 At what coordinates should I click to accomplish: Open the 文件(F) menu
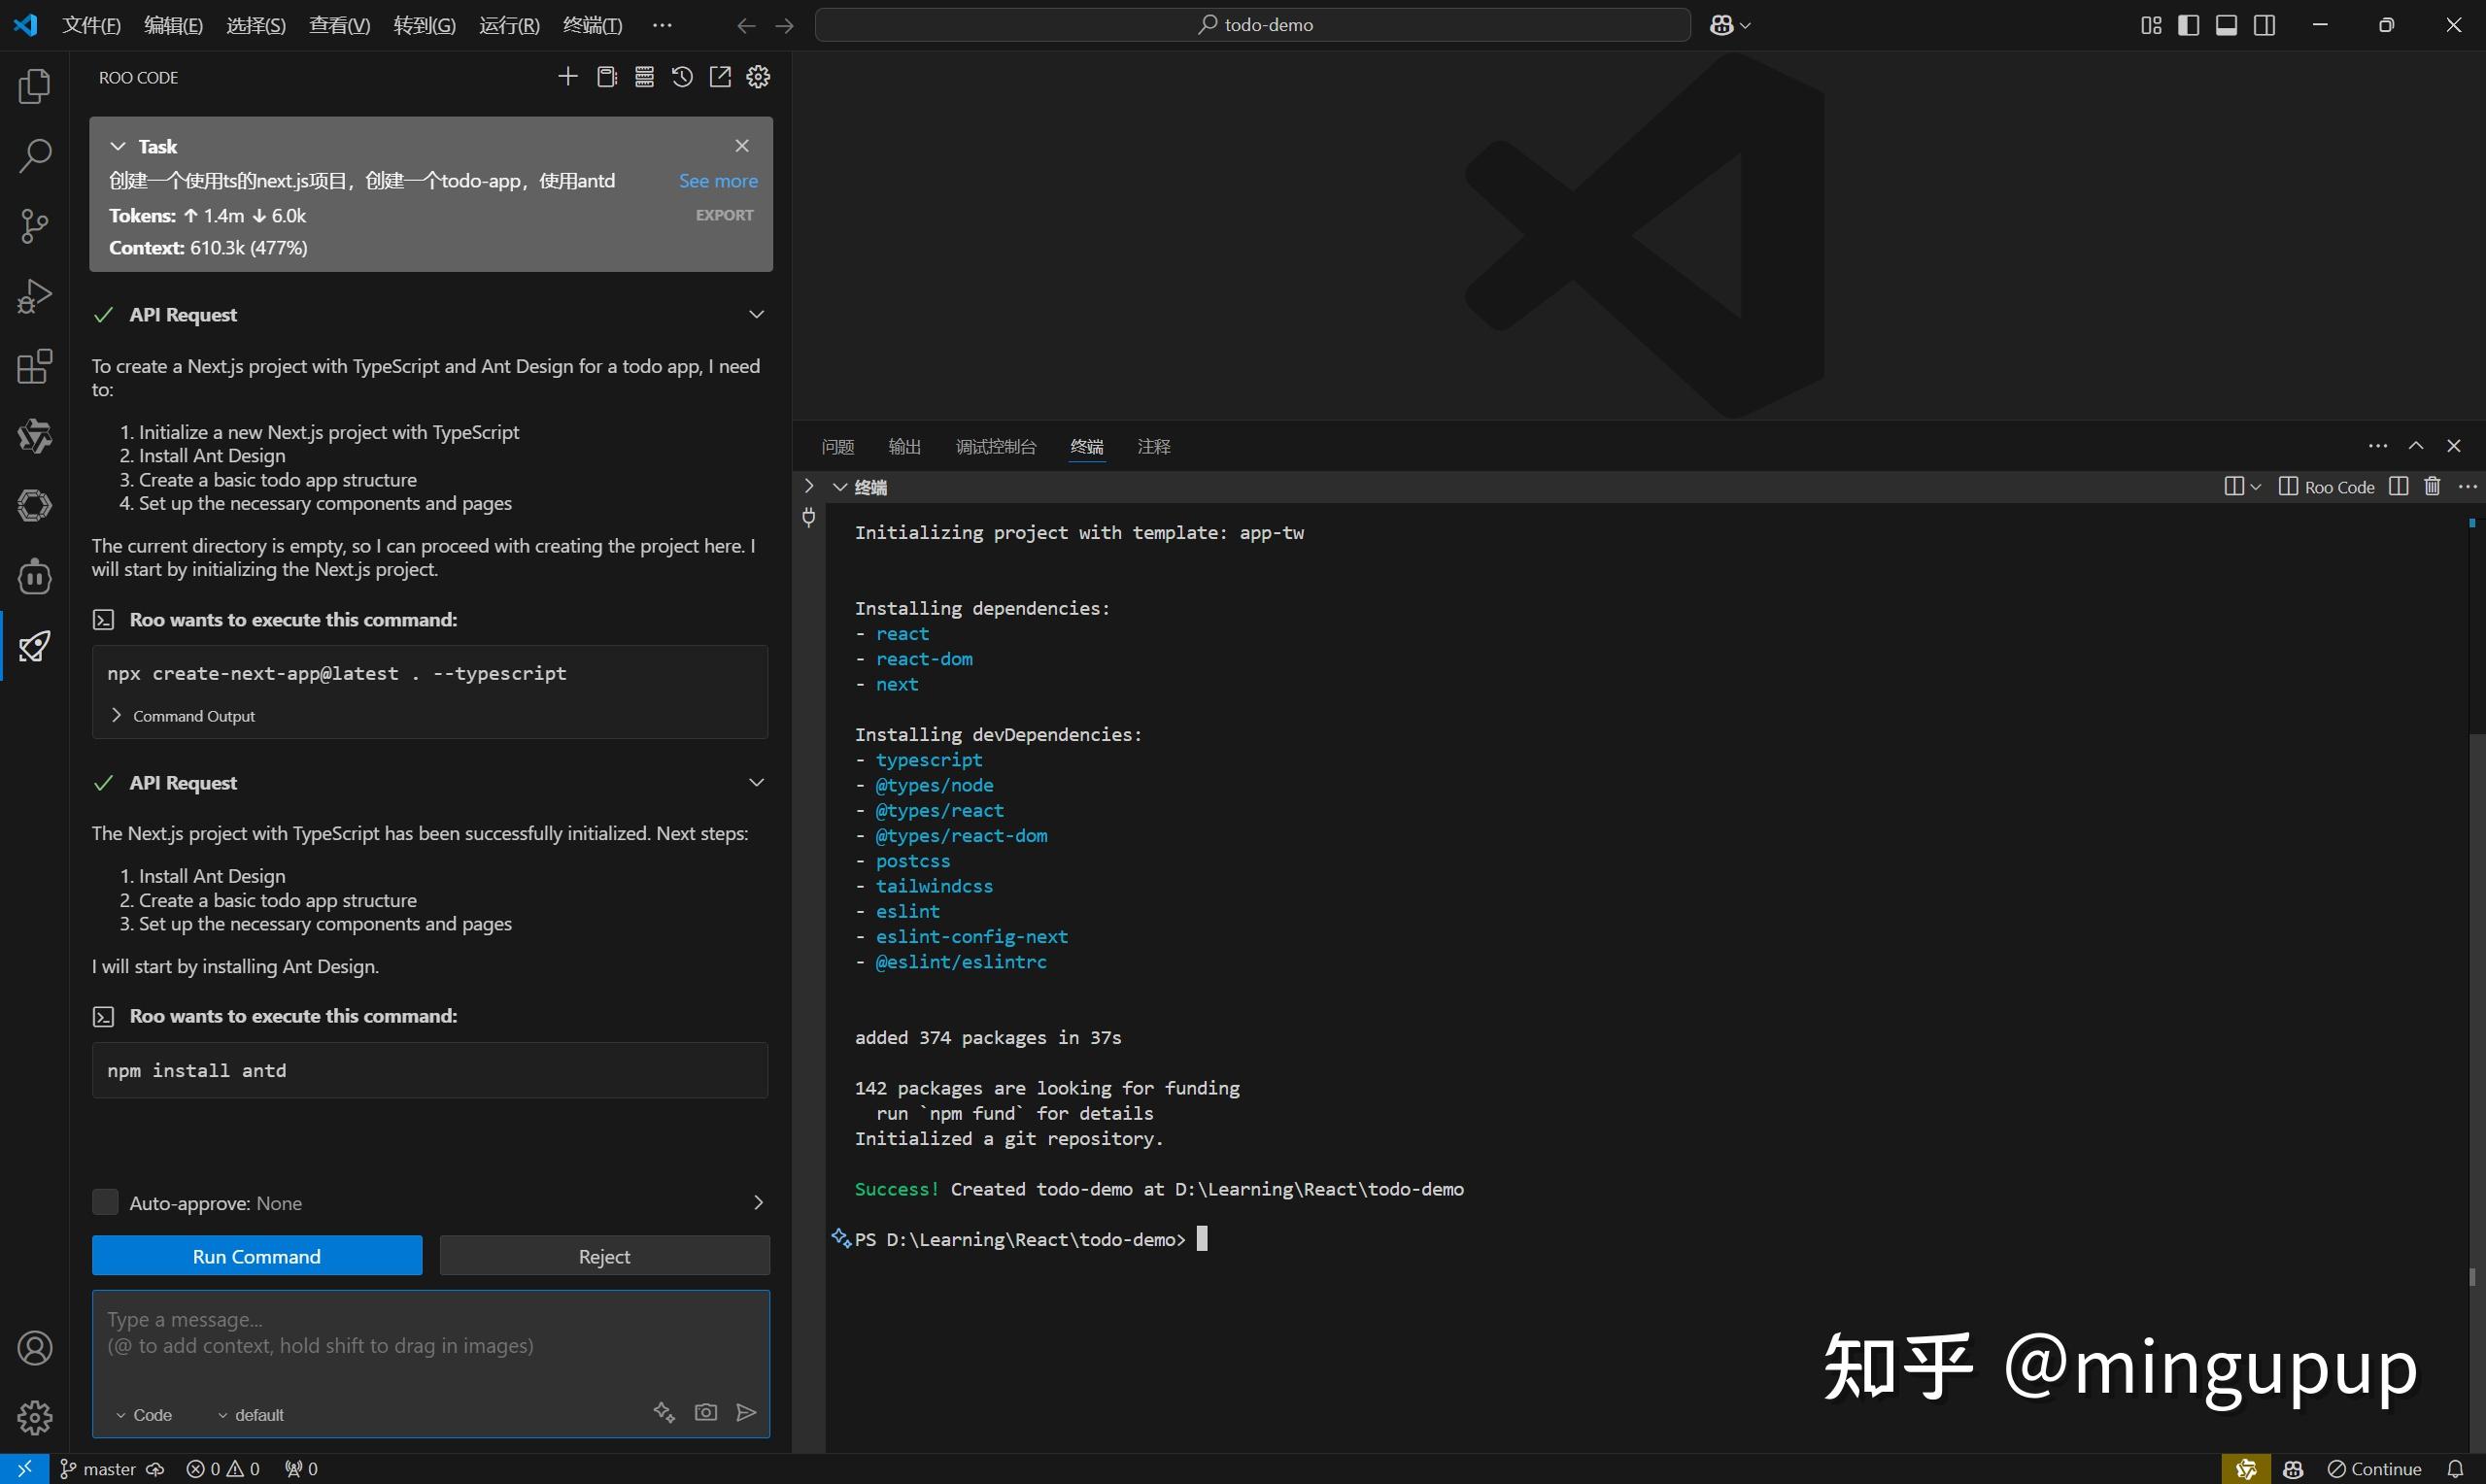click(91, 25)
